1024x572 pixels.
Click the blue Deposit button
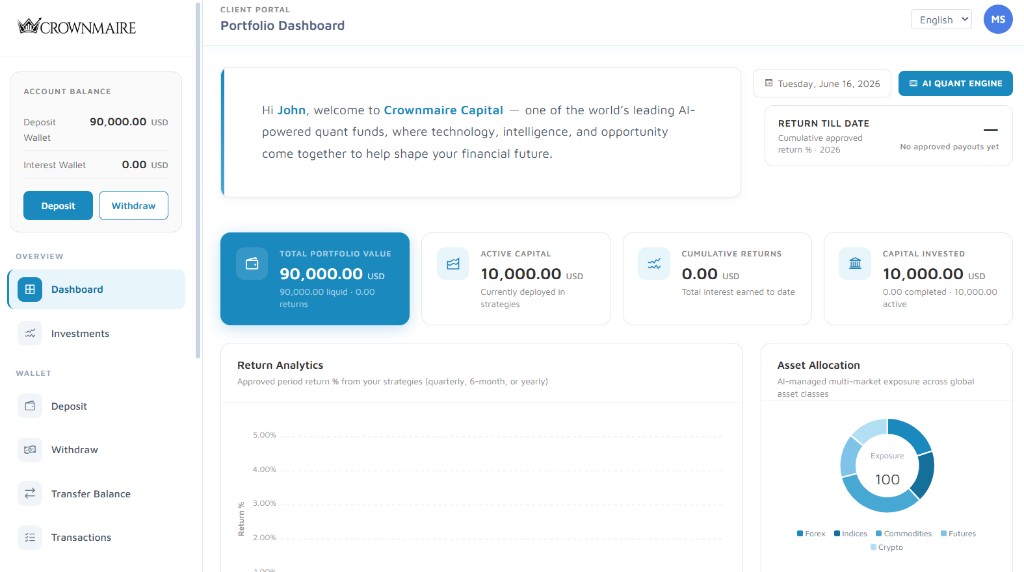pyautogui.click(x=58, y=206)
